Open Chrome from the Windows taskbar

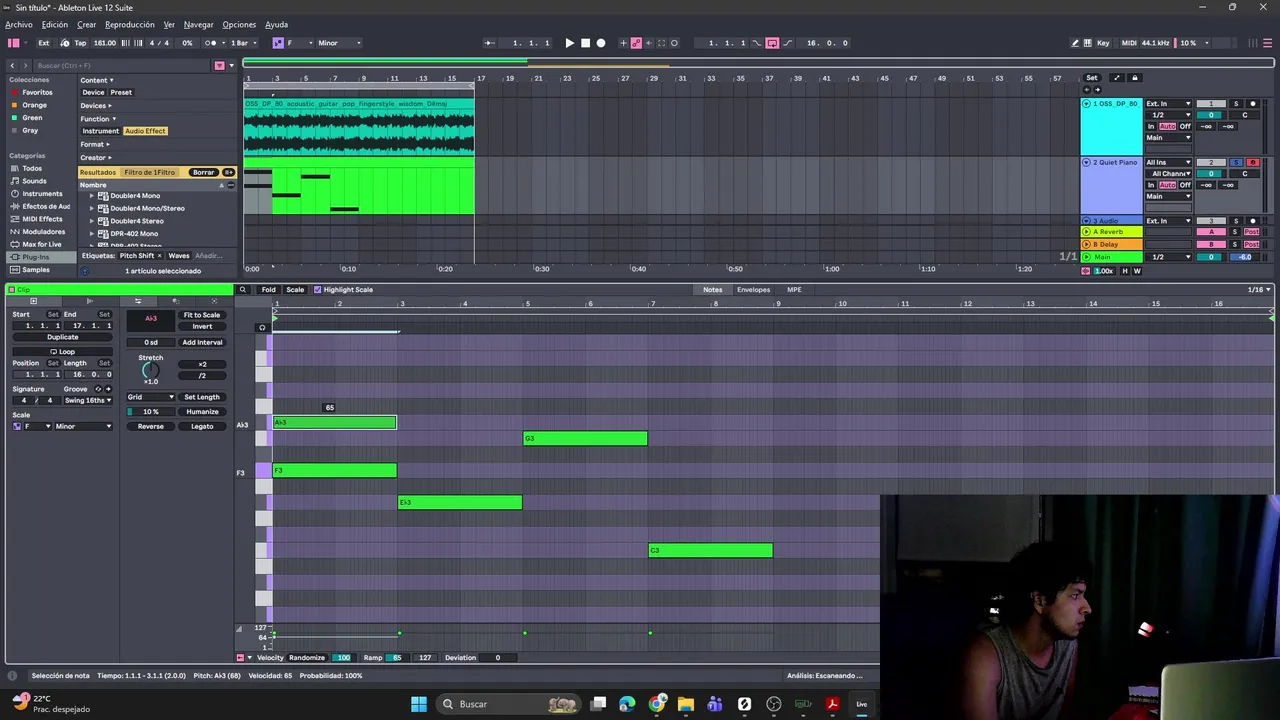(656, 704)
